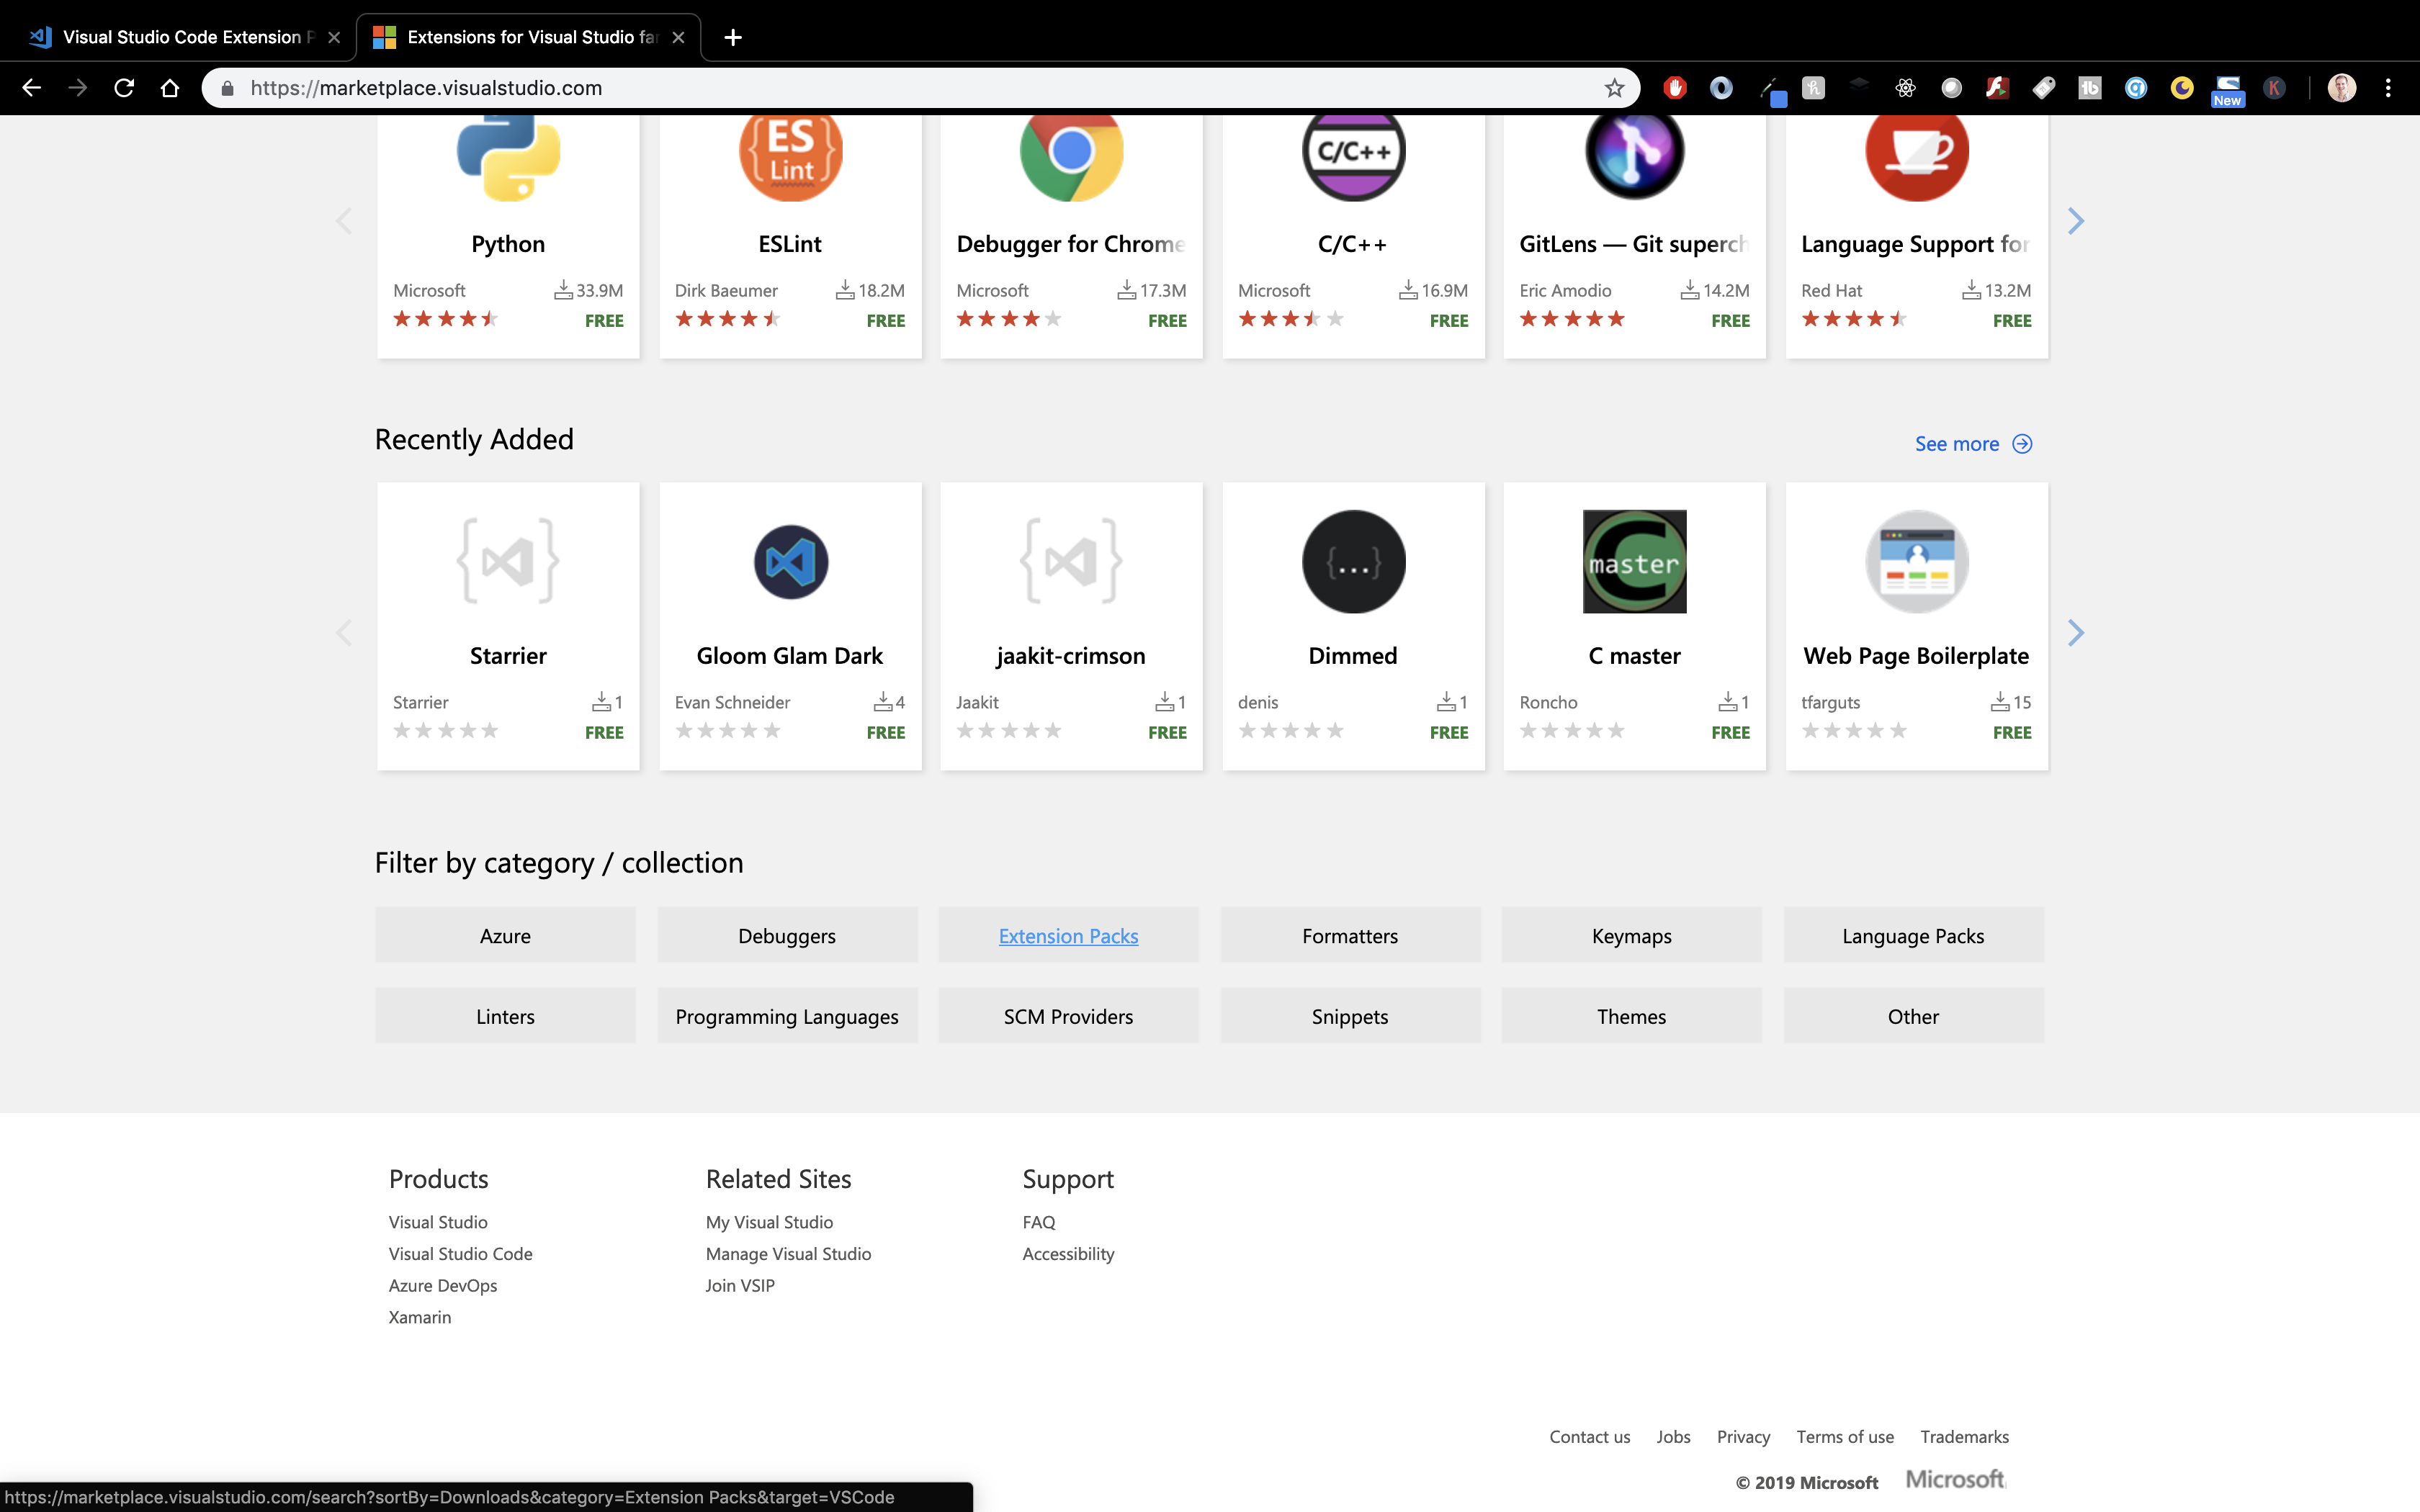
Task: Click the red hand ad-blocker extension icon
Action: [x=1675, y=88]
